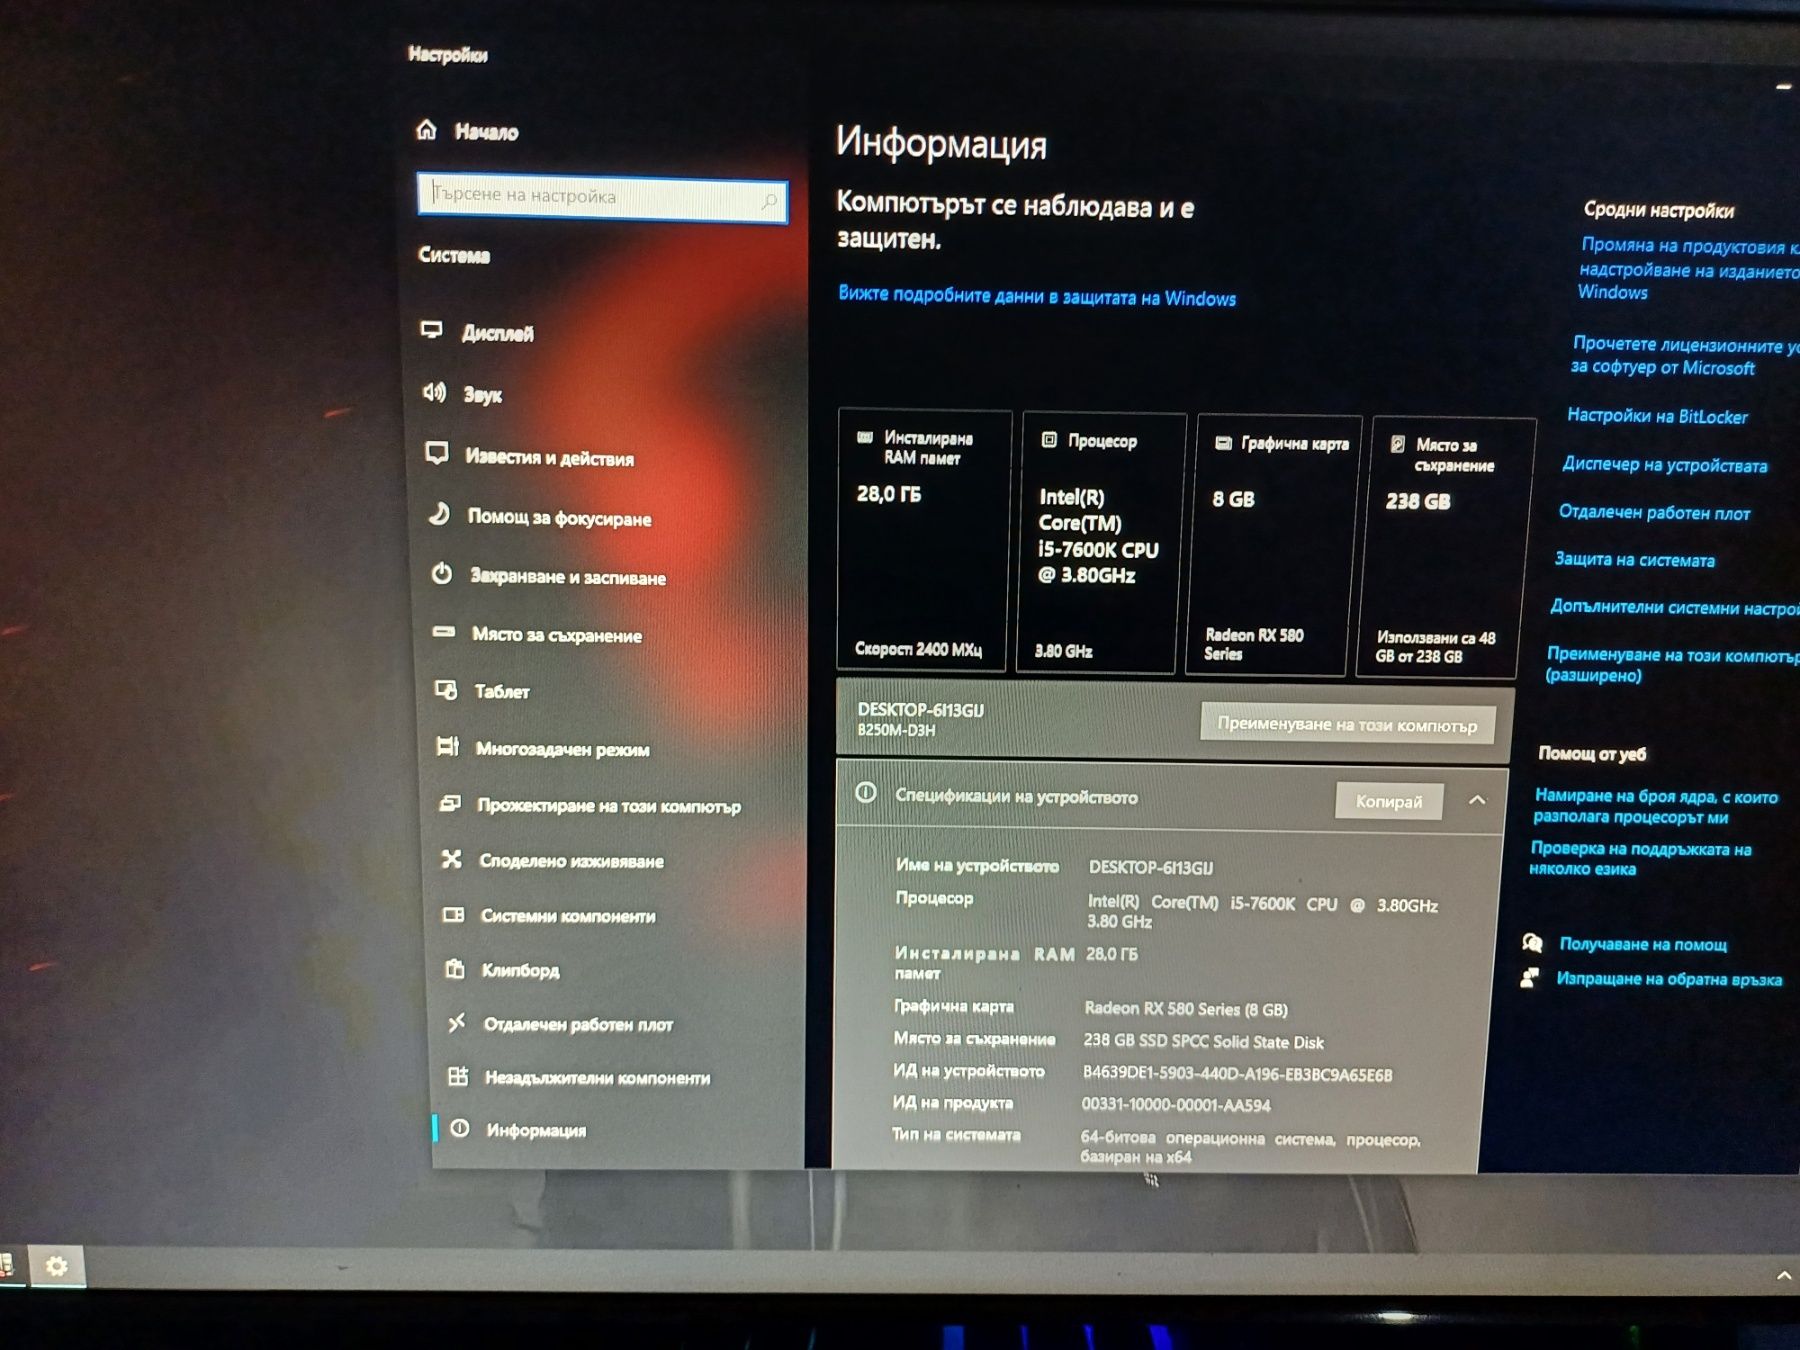Click the storage icon on Място за съхранение card
This screenshot has width=1800, height=1350.
point(1398,444)
